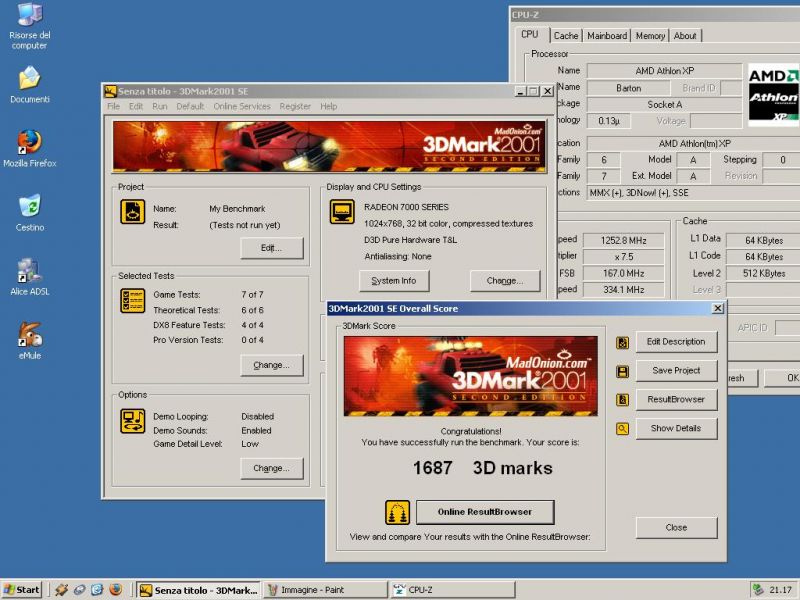Screen dimensions: 800x600
Task: Click the 1252.8 MHz speed field
Action: [623, 240]
